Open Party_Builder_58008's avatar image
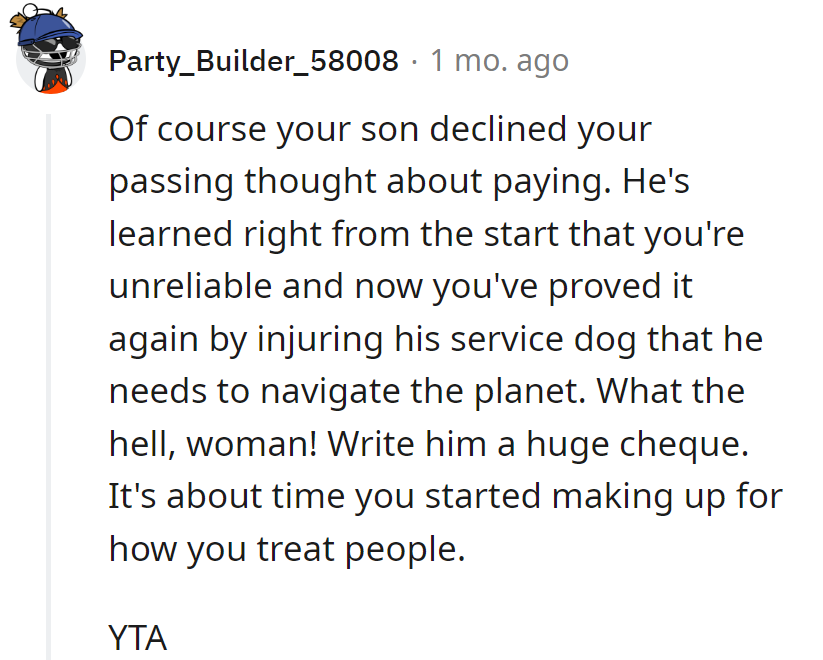This screenshot has width=823, height=660. coord(48,49)
